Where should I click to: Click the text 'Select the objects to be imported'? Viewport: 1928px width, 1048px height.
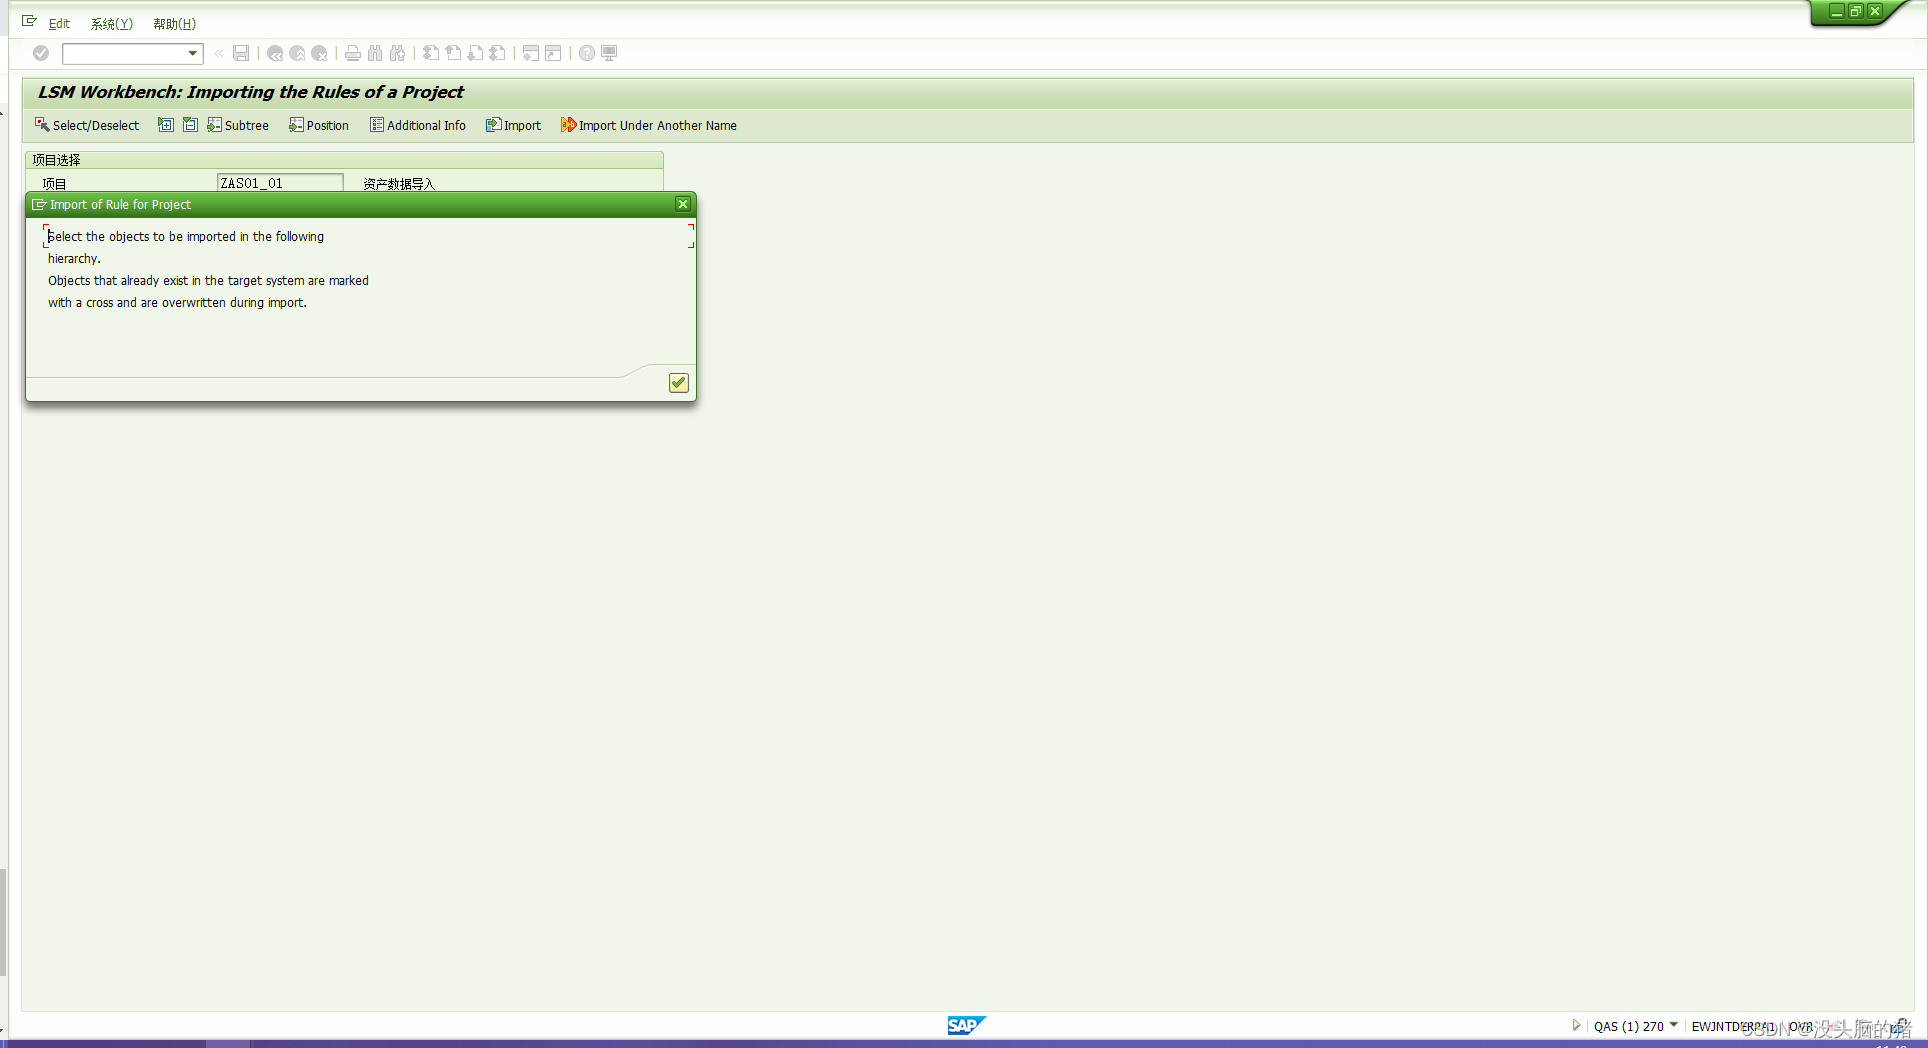142,237
